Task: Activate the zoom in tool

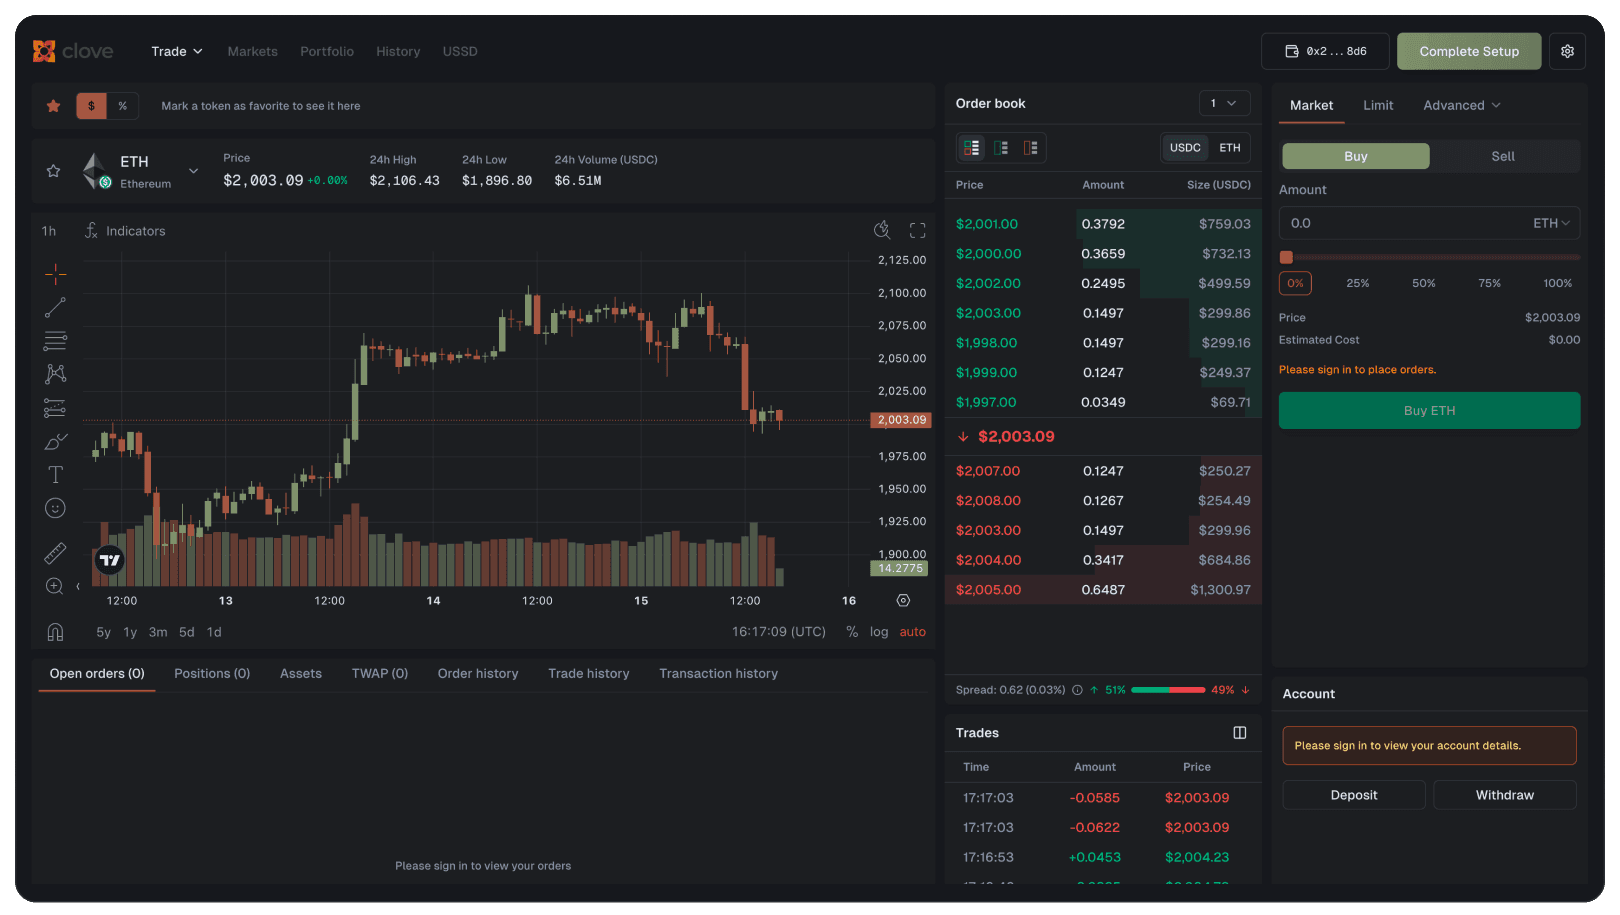Action: point(55,586)
